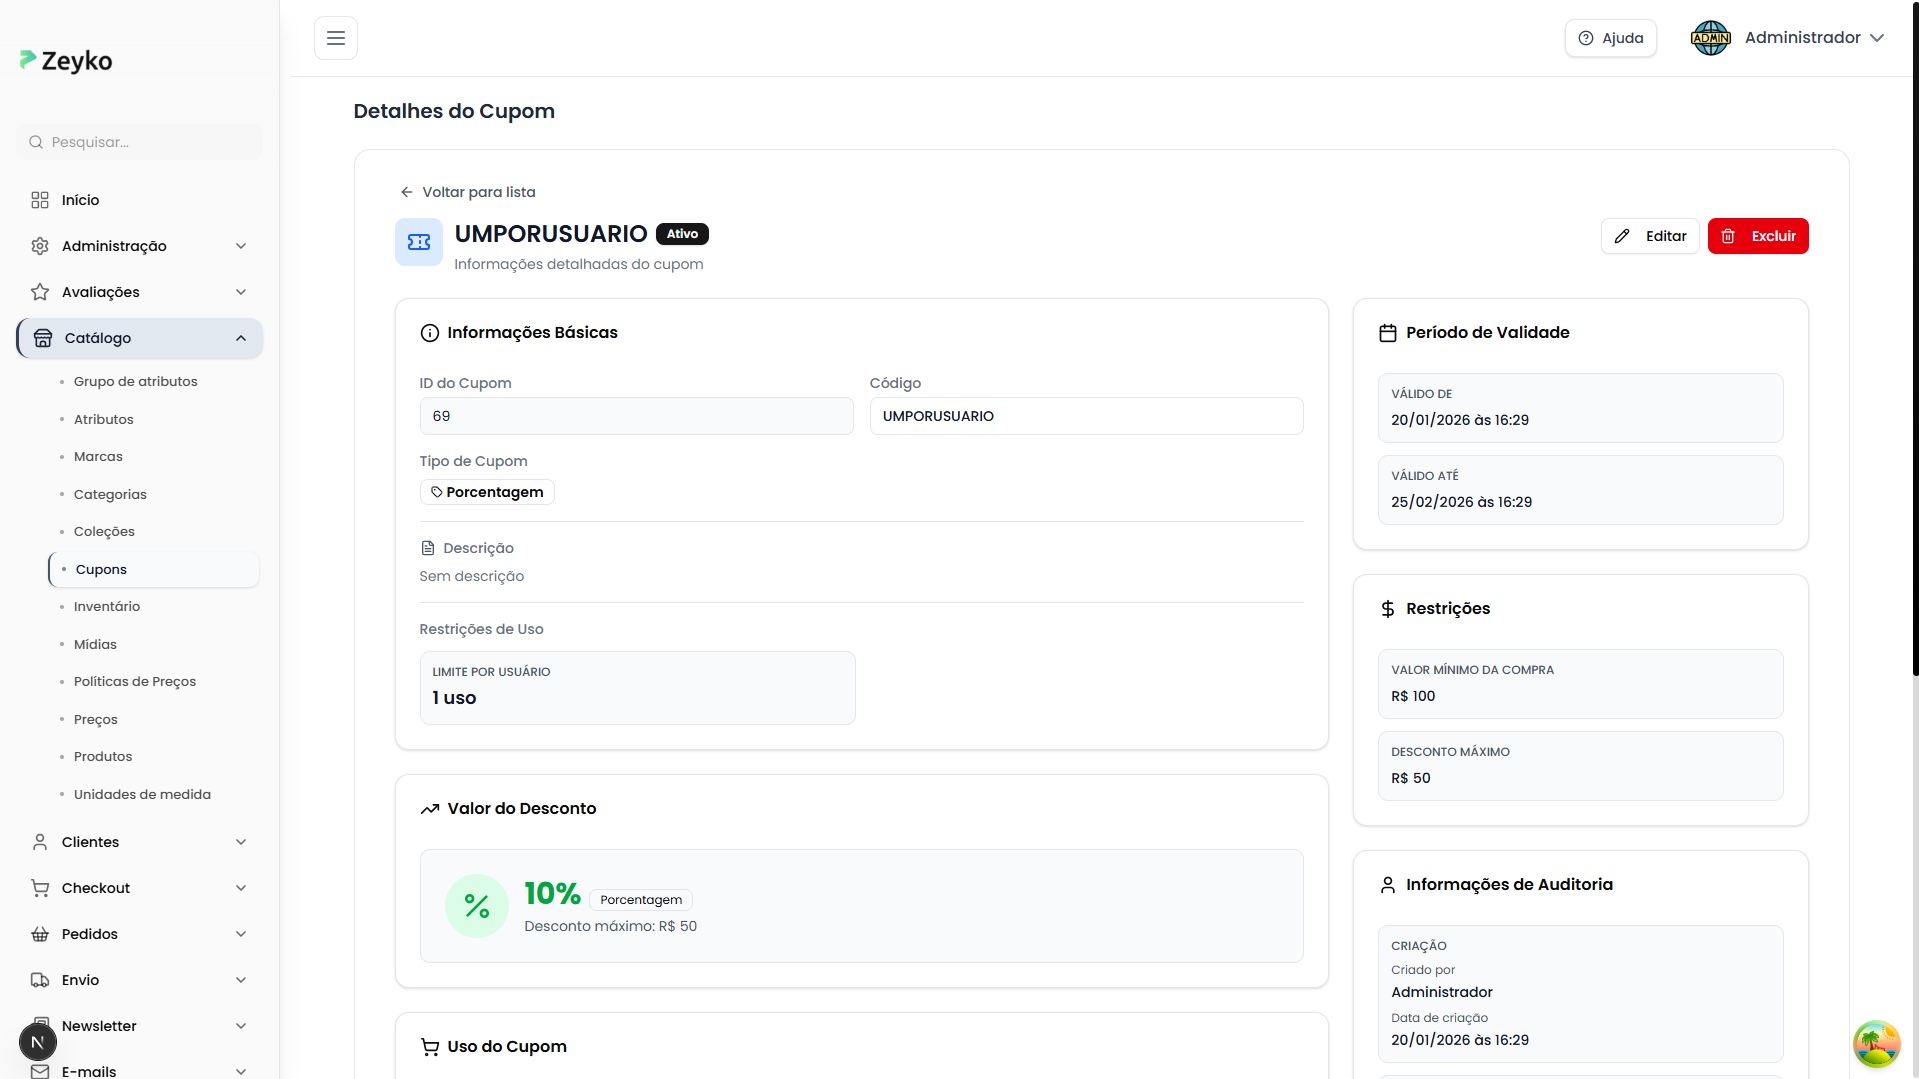Viewport: 1919px width, 1079px height.
Task: Click the Editar coupon button
Action: pyautogui.click(x=1650, y=236)
